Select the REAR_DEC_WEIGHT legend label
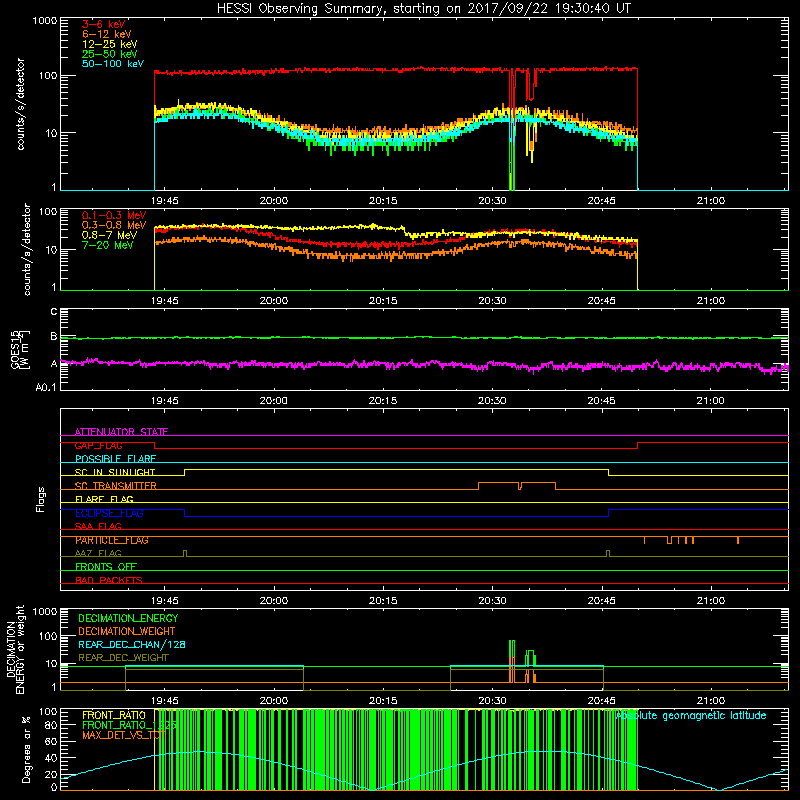 (123, 658)
